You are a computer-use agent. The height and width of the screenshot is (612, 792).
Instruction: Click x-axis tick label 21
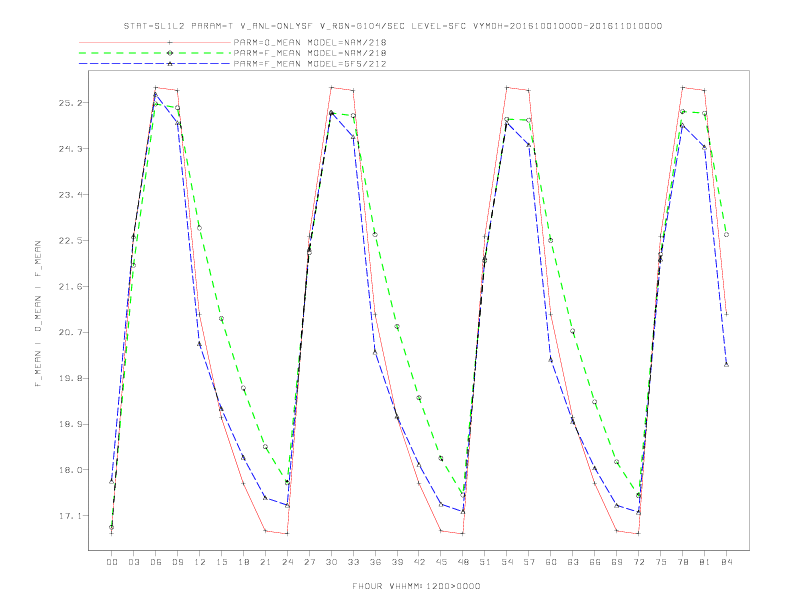click(x=266, y=562)
